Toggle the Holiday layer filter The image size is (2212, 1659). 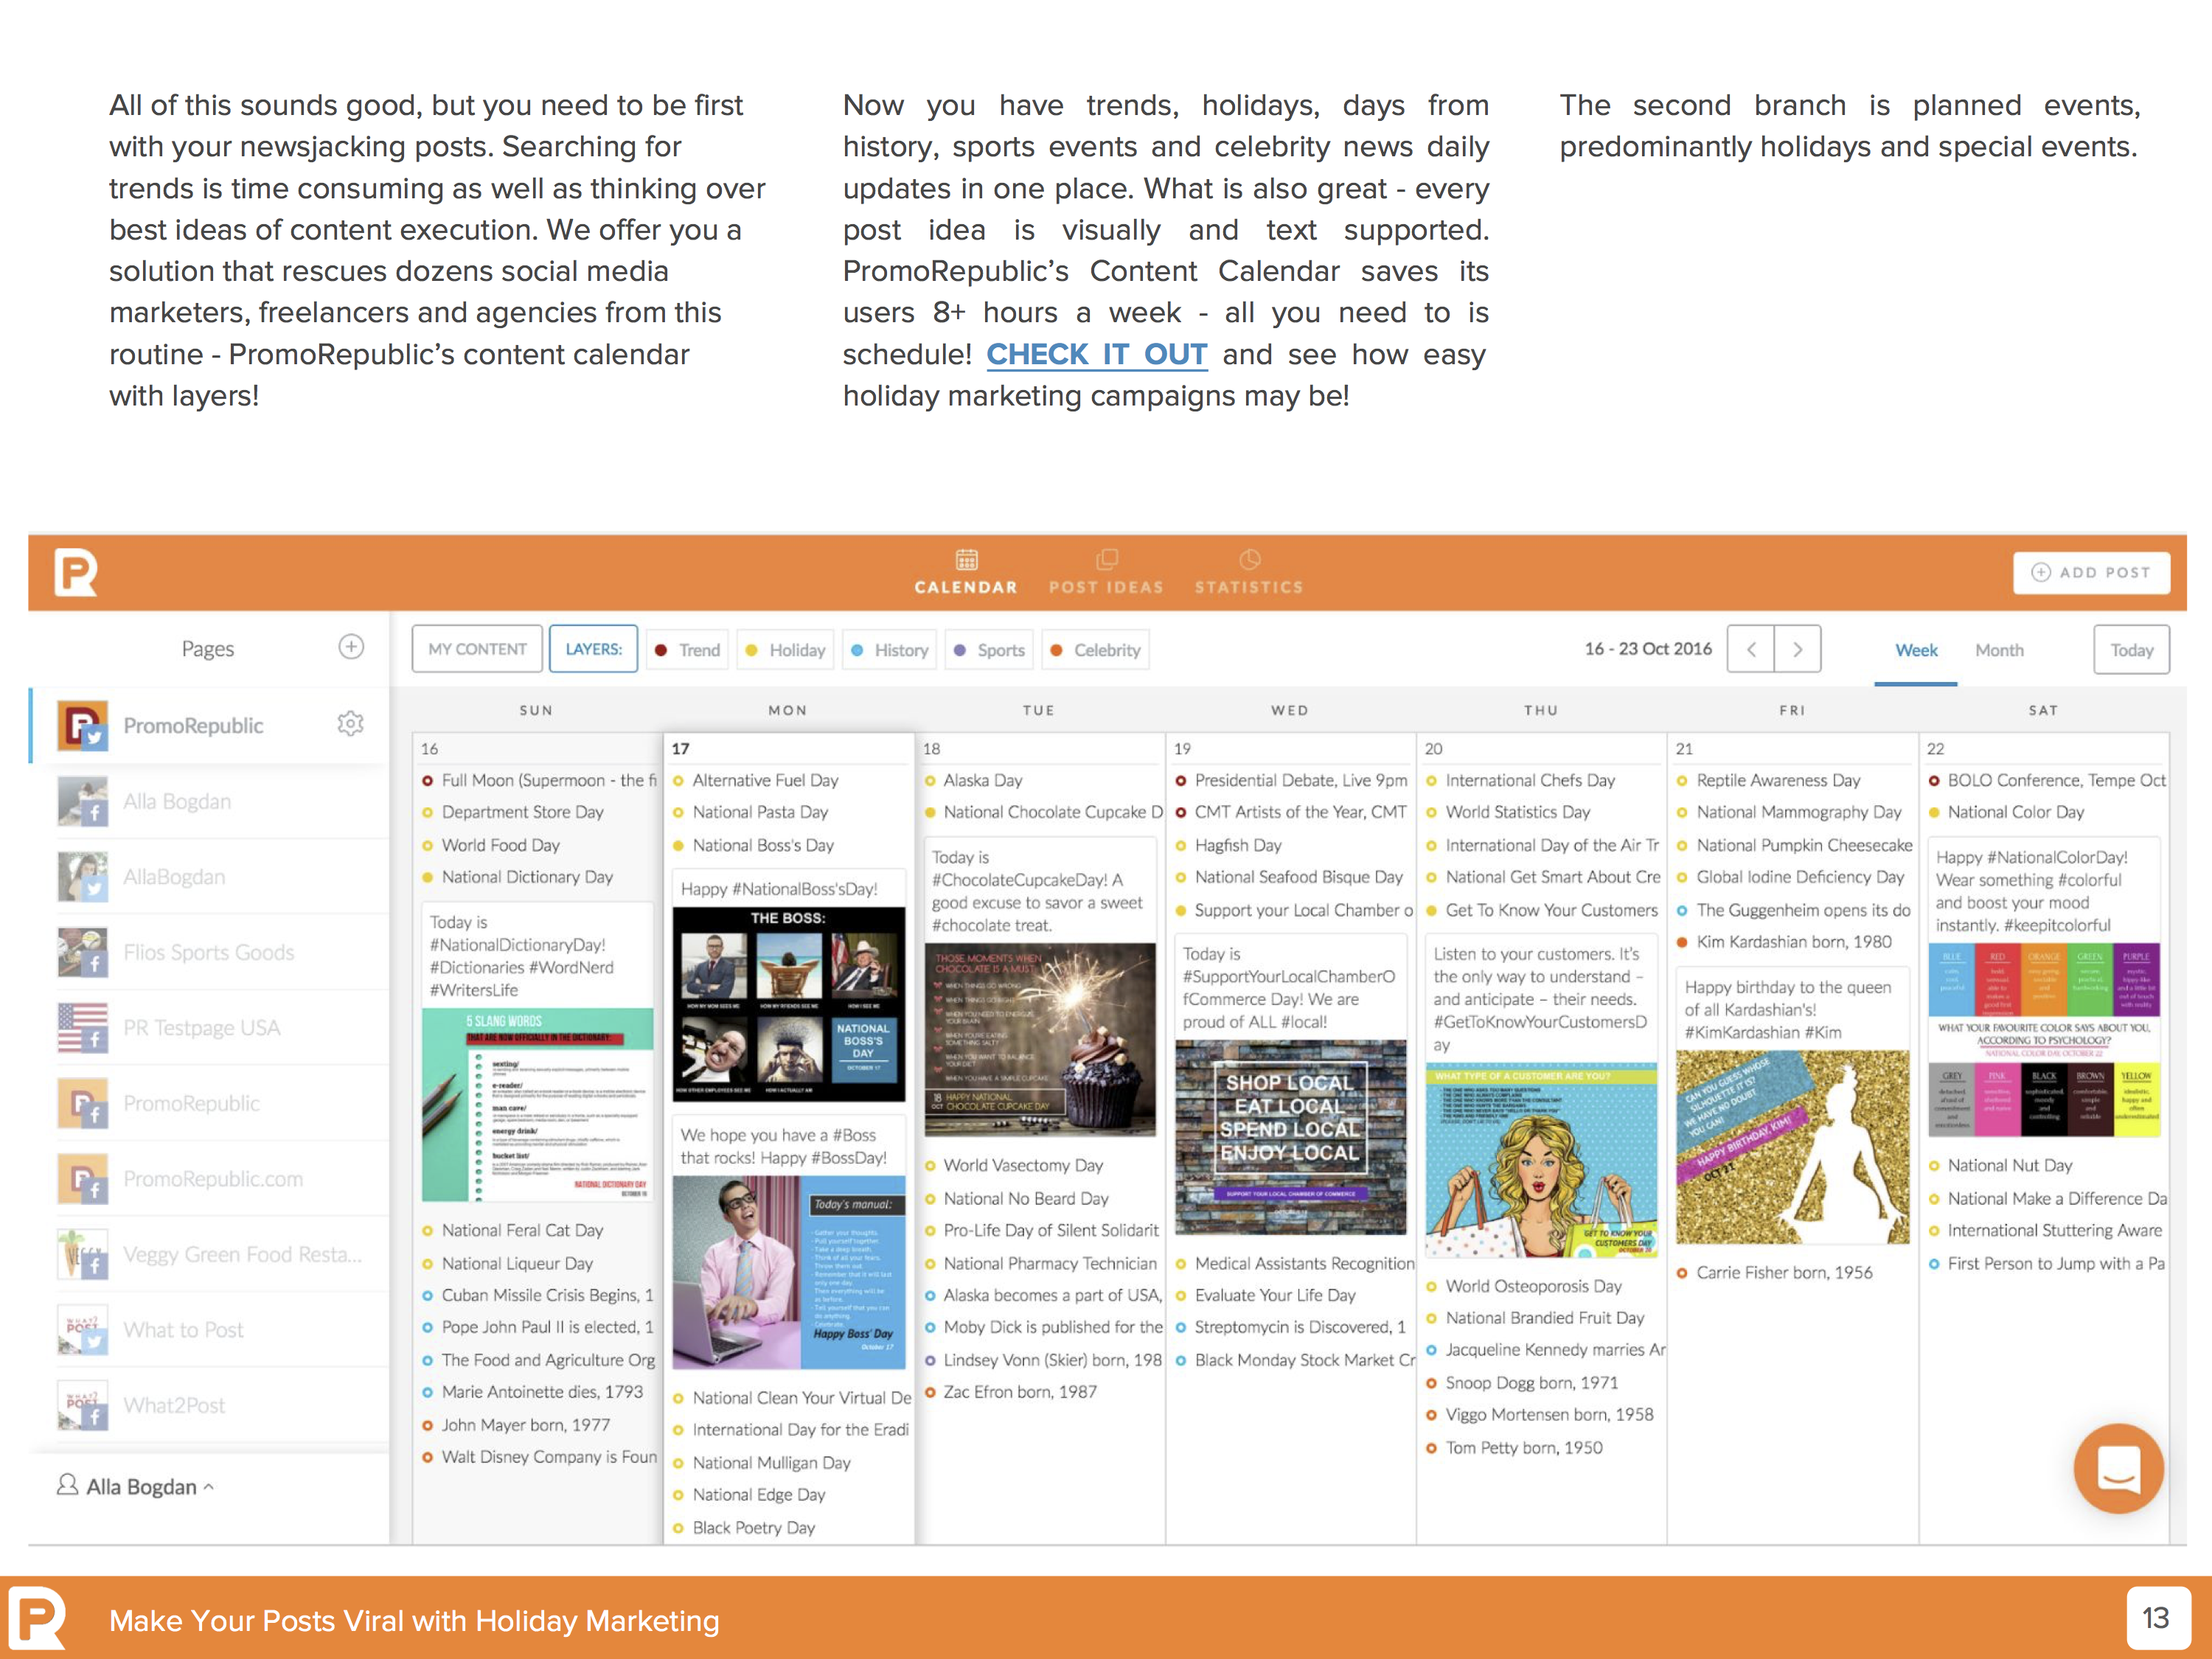786,650
